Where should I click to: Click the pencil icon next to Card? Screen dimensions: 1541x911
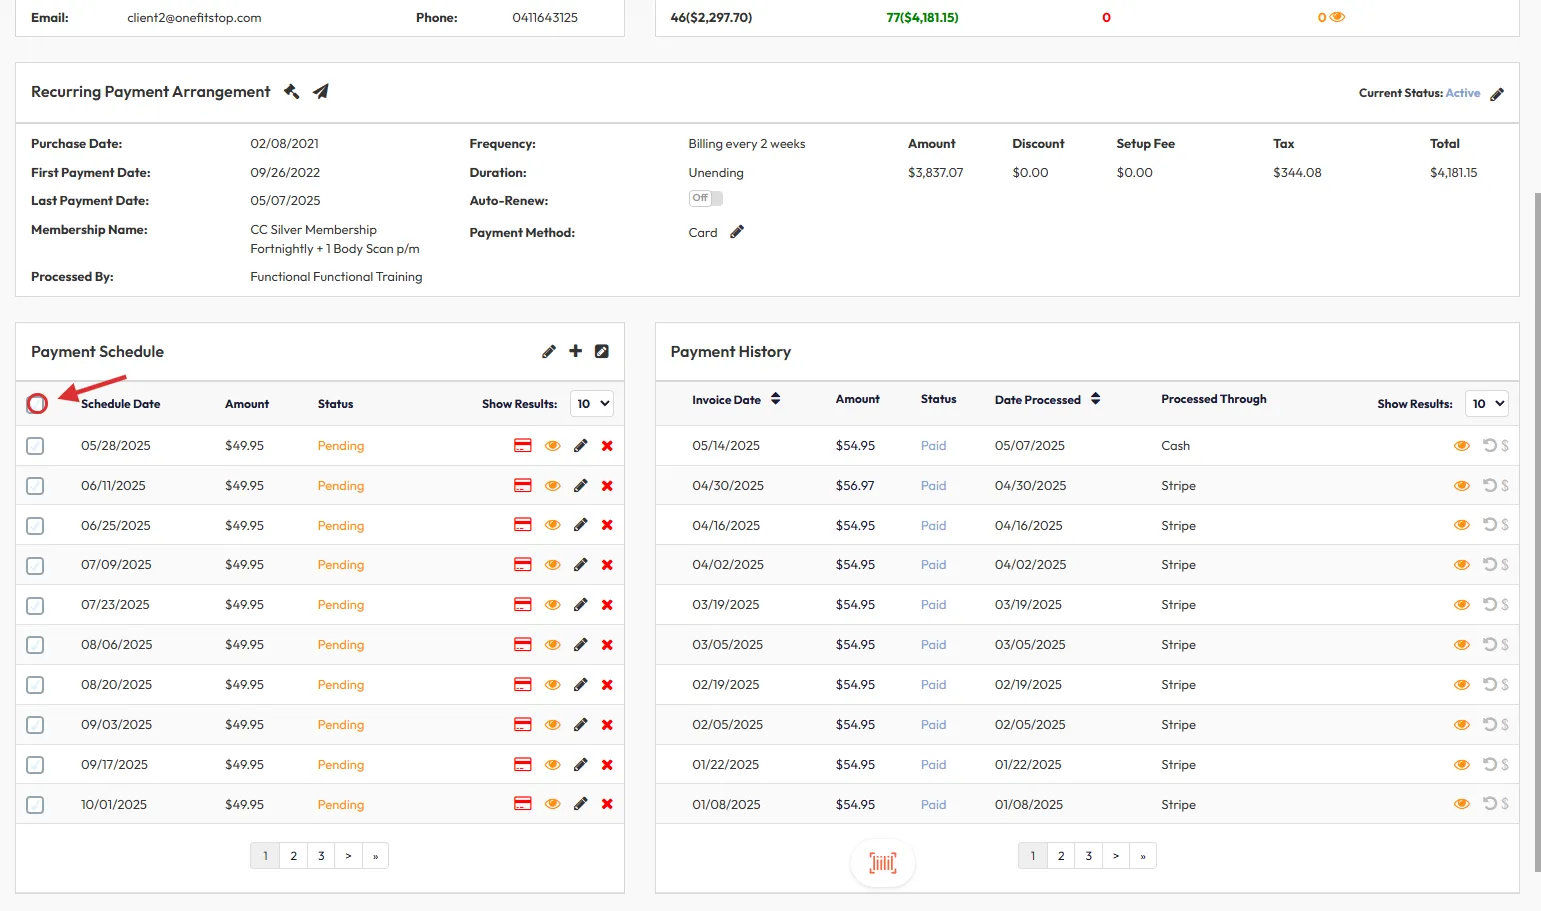click(x=737, y=232)
